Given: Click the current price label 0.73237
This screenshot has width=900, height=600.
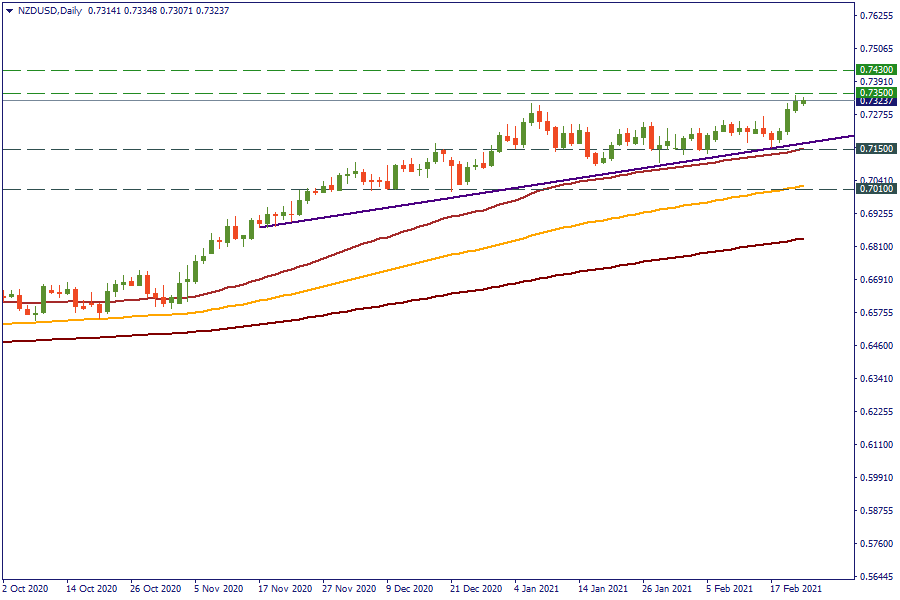Looking at the screenshot, I should coord(876,101).
